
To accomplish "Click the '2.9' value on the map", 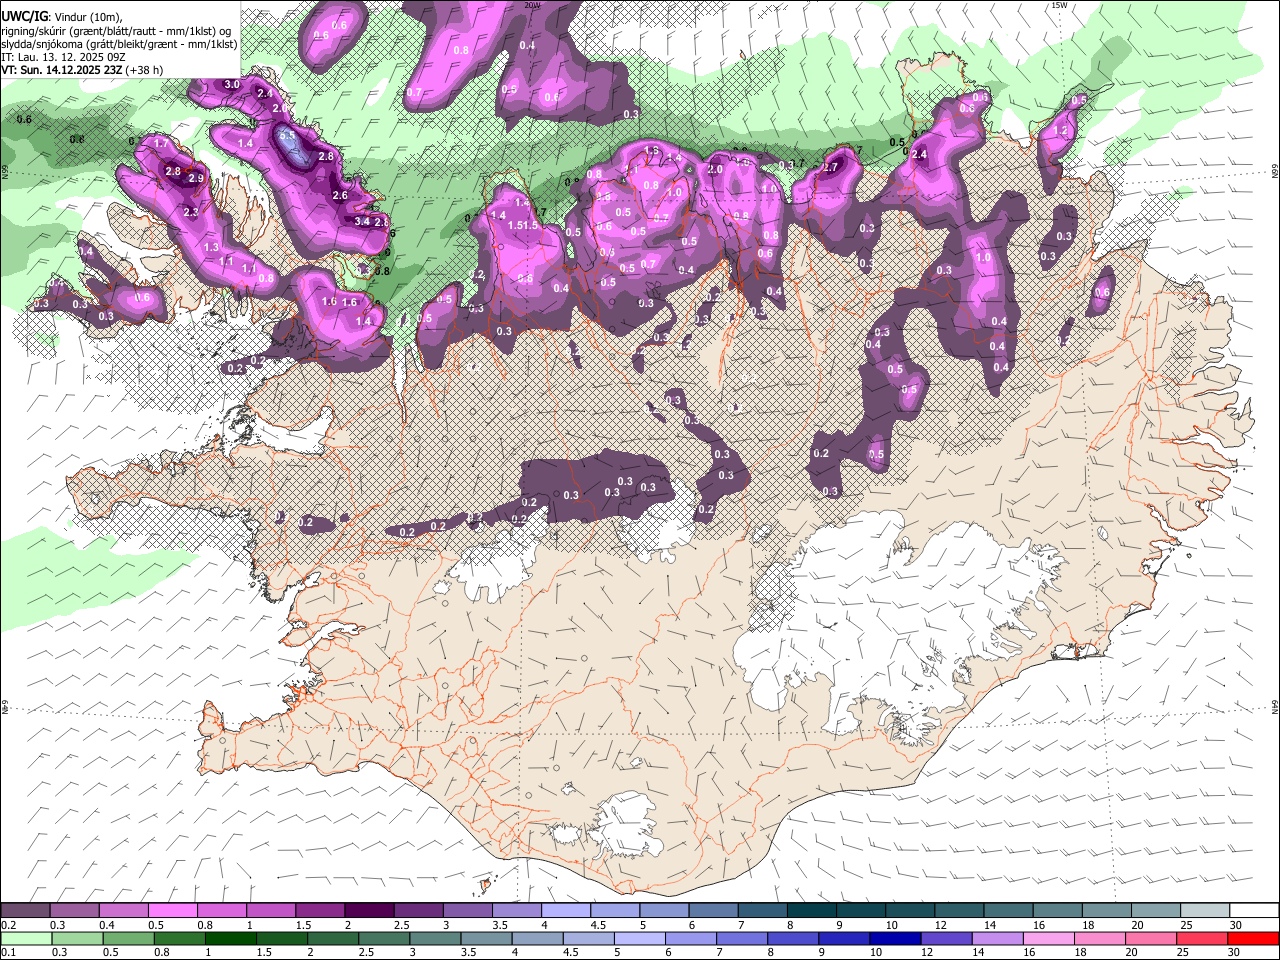I will click(x=196, y=179).
